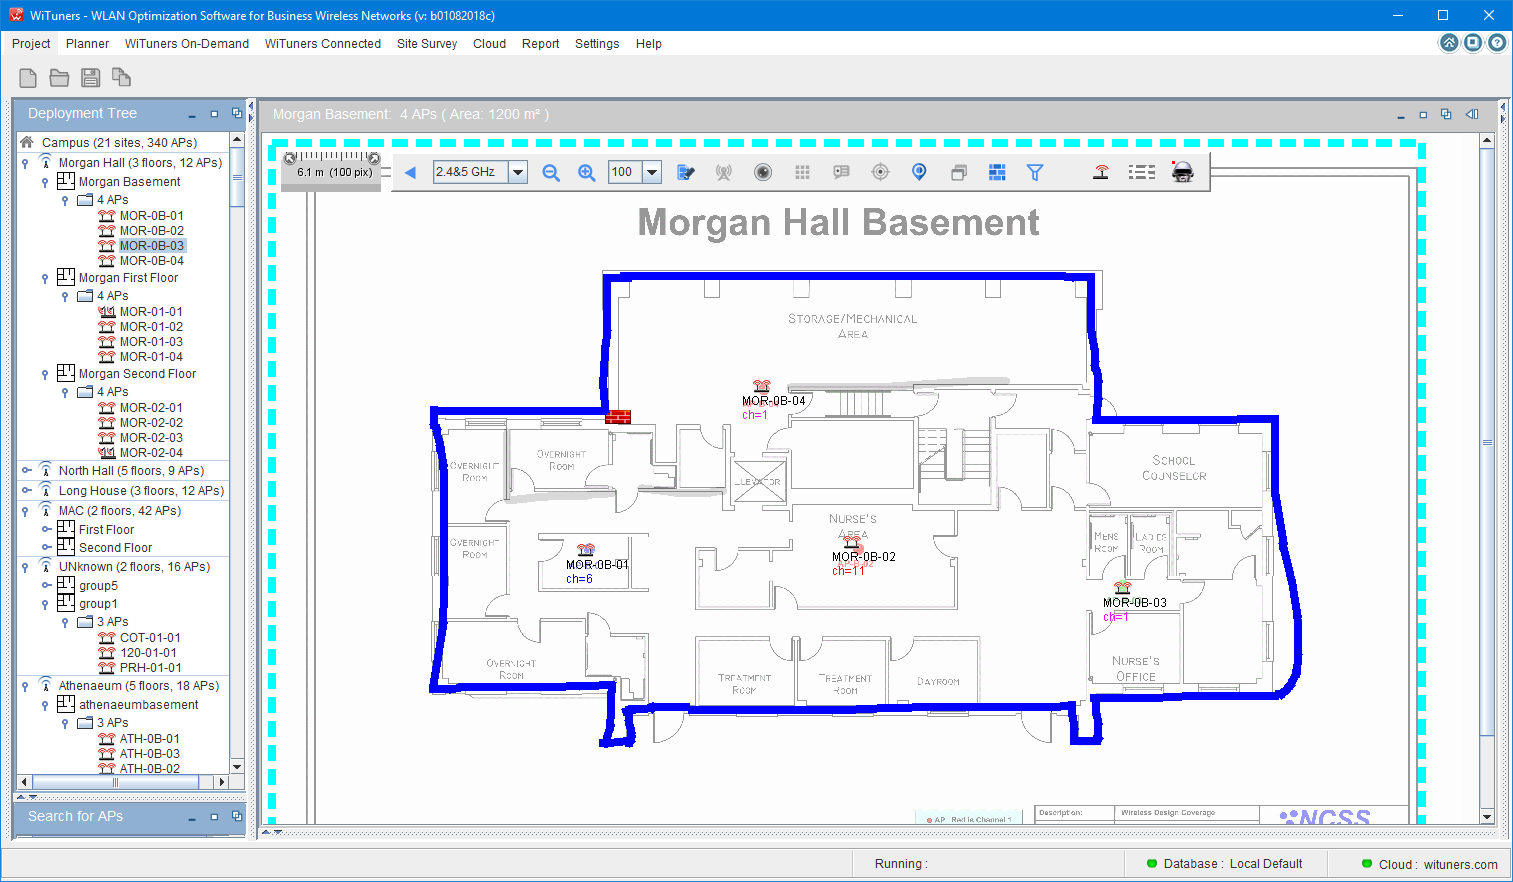The height and width of the screenshot is (882, 1513).
Task: Expand the Second Floor node under MAC
Action: (46, 547)
